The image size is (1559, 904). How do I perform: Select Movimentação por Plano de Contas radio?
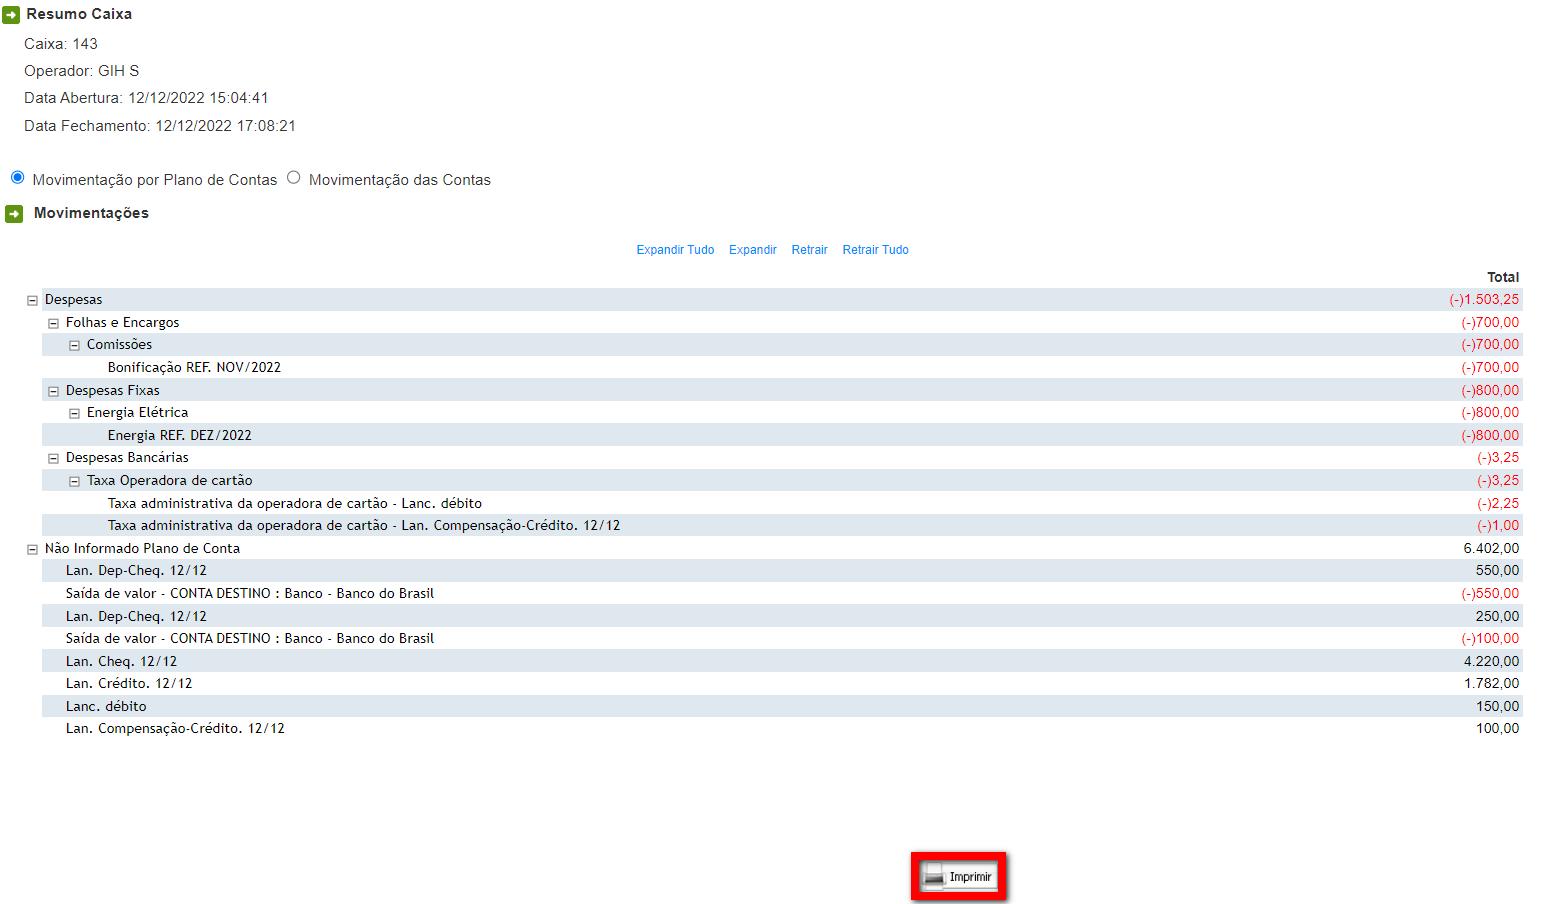(18, 178)
